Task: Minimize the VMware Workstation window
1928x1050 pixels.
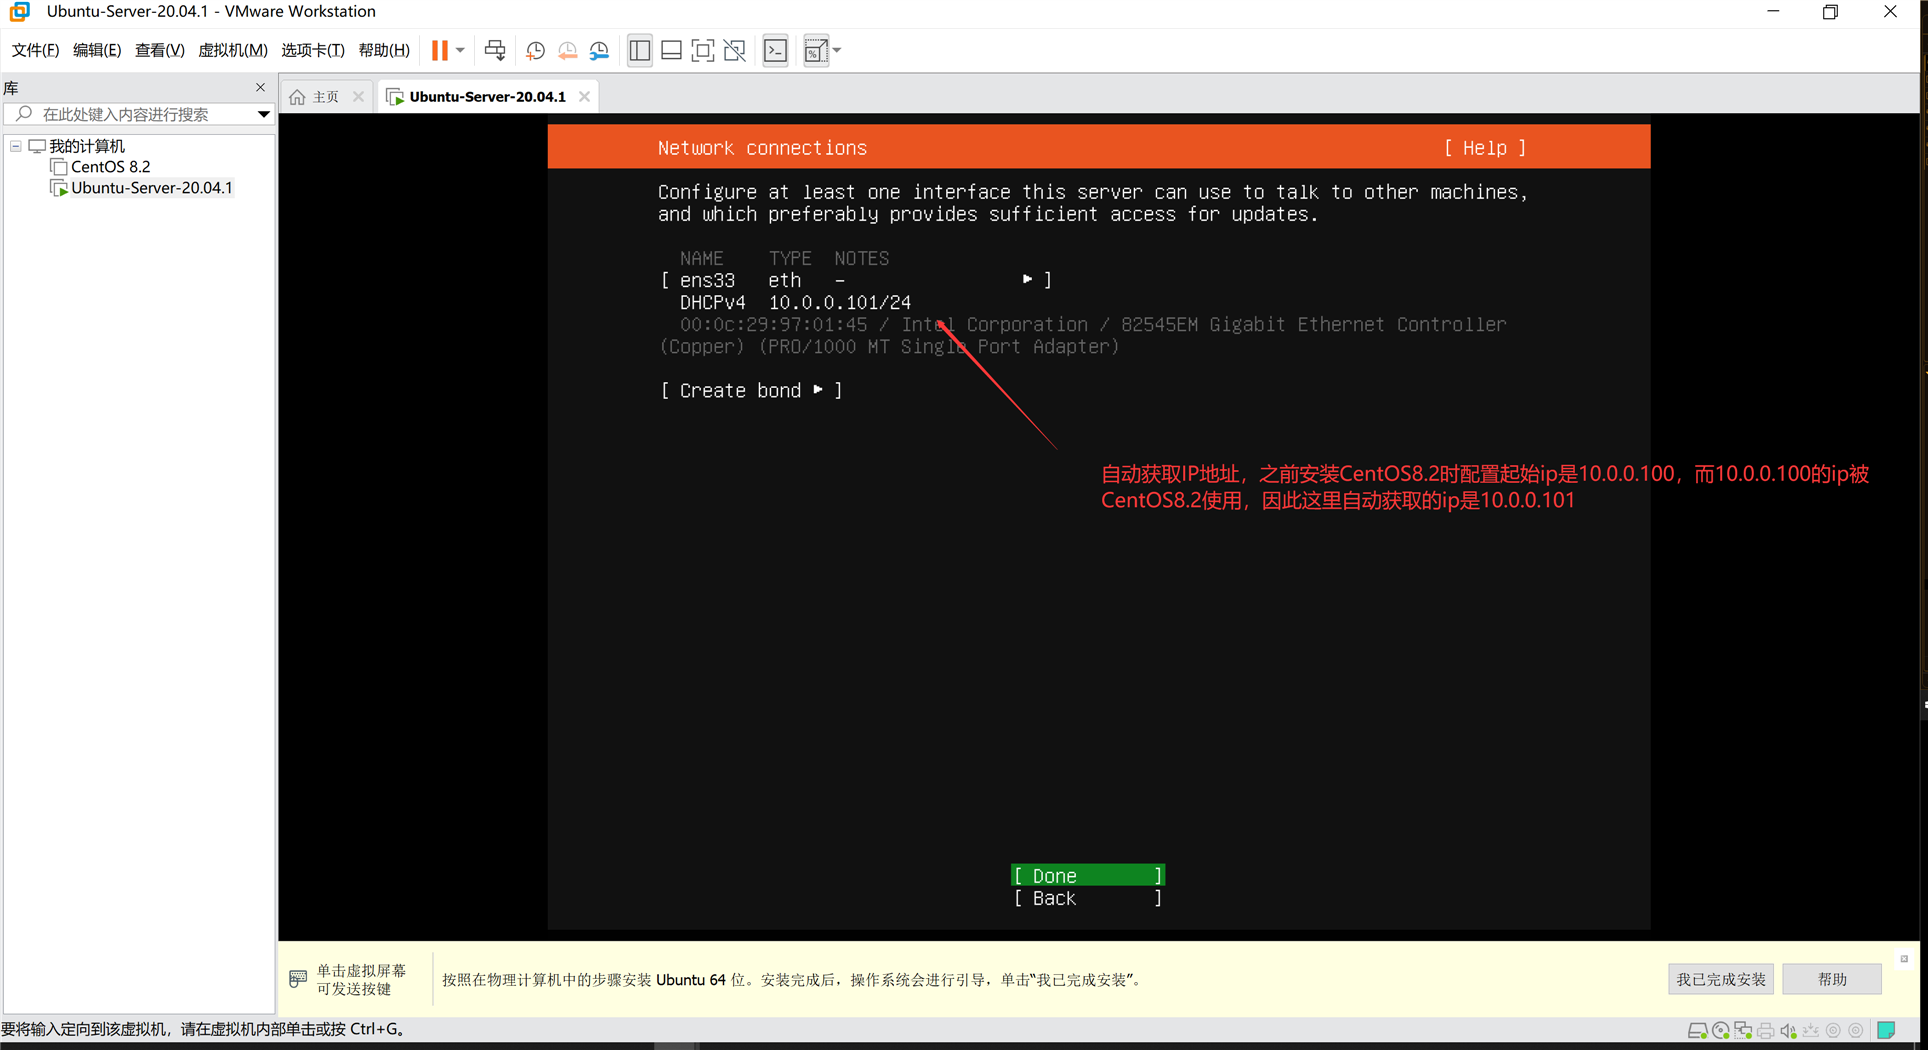Action: coord(1773,12)
